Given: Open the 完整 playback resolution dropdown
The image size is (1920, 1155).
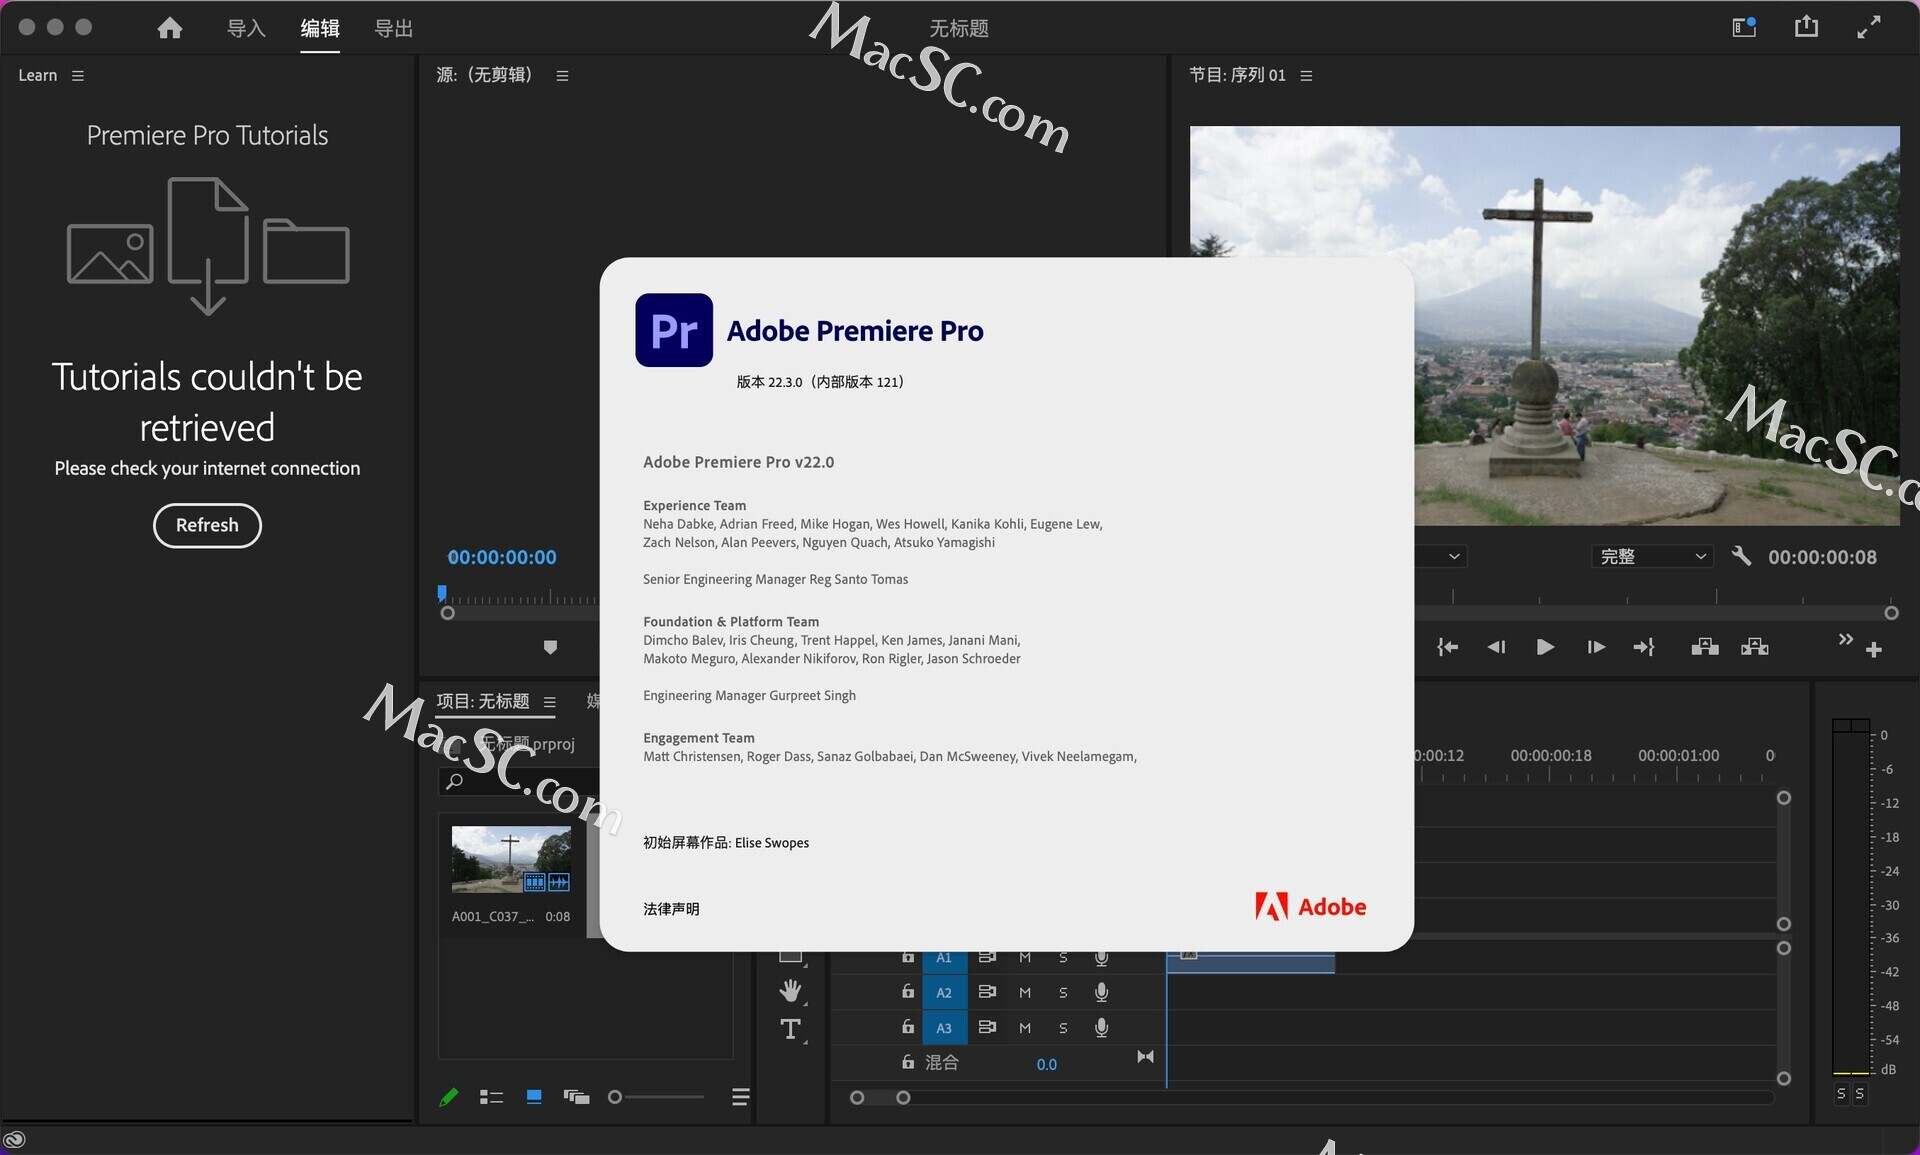Looking at the screenshot, I should coord(1652,557).
